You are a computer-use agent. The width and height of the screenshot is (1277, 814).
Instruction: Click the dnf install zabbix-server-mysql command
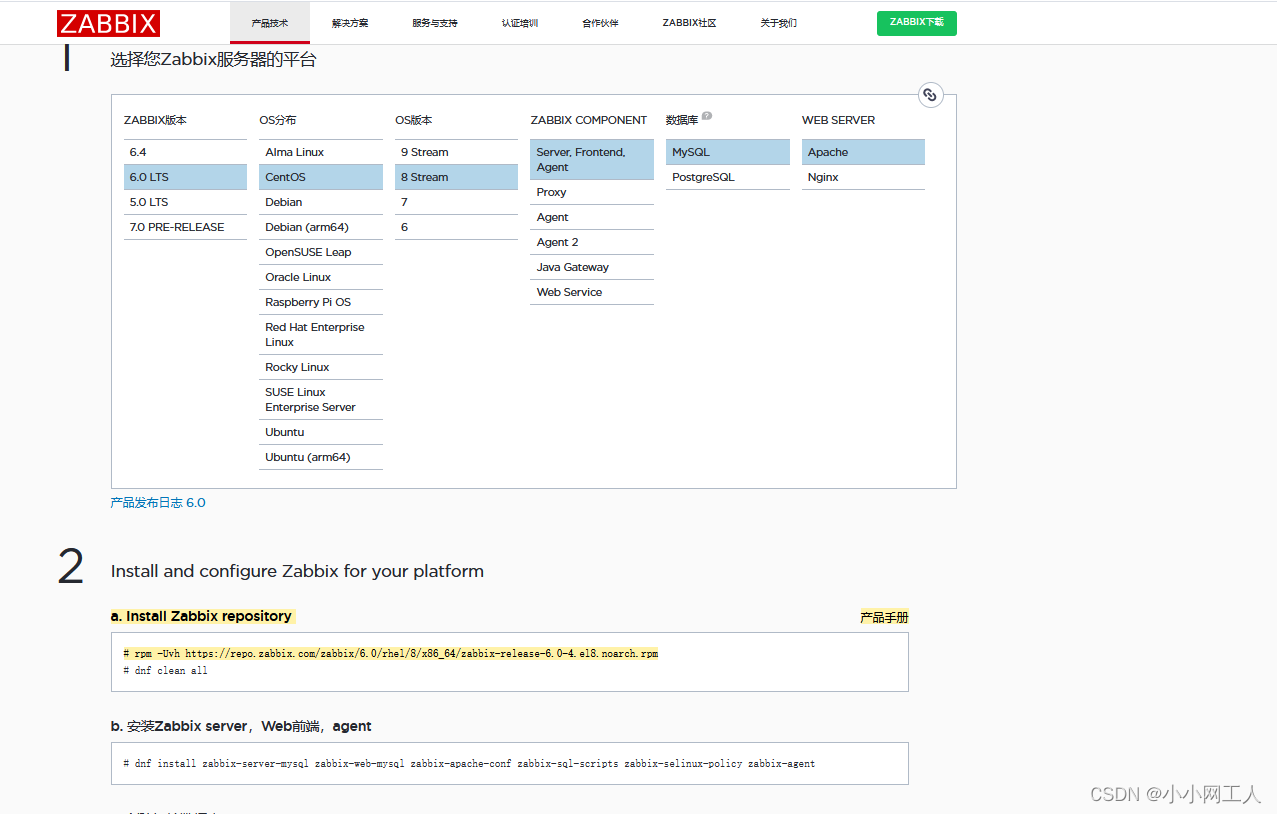(x=469, y=763)
